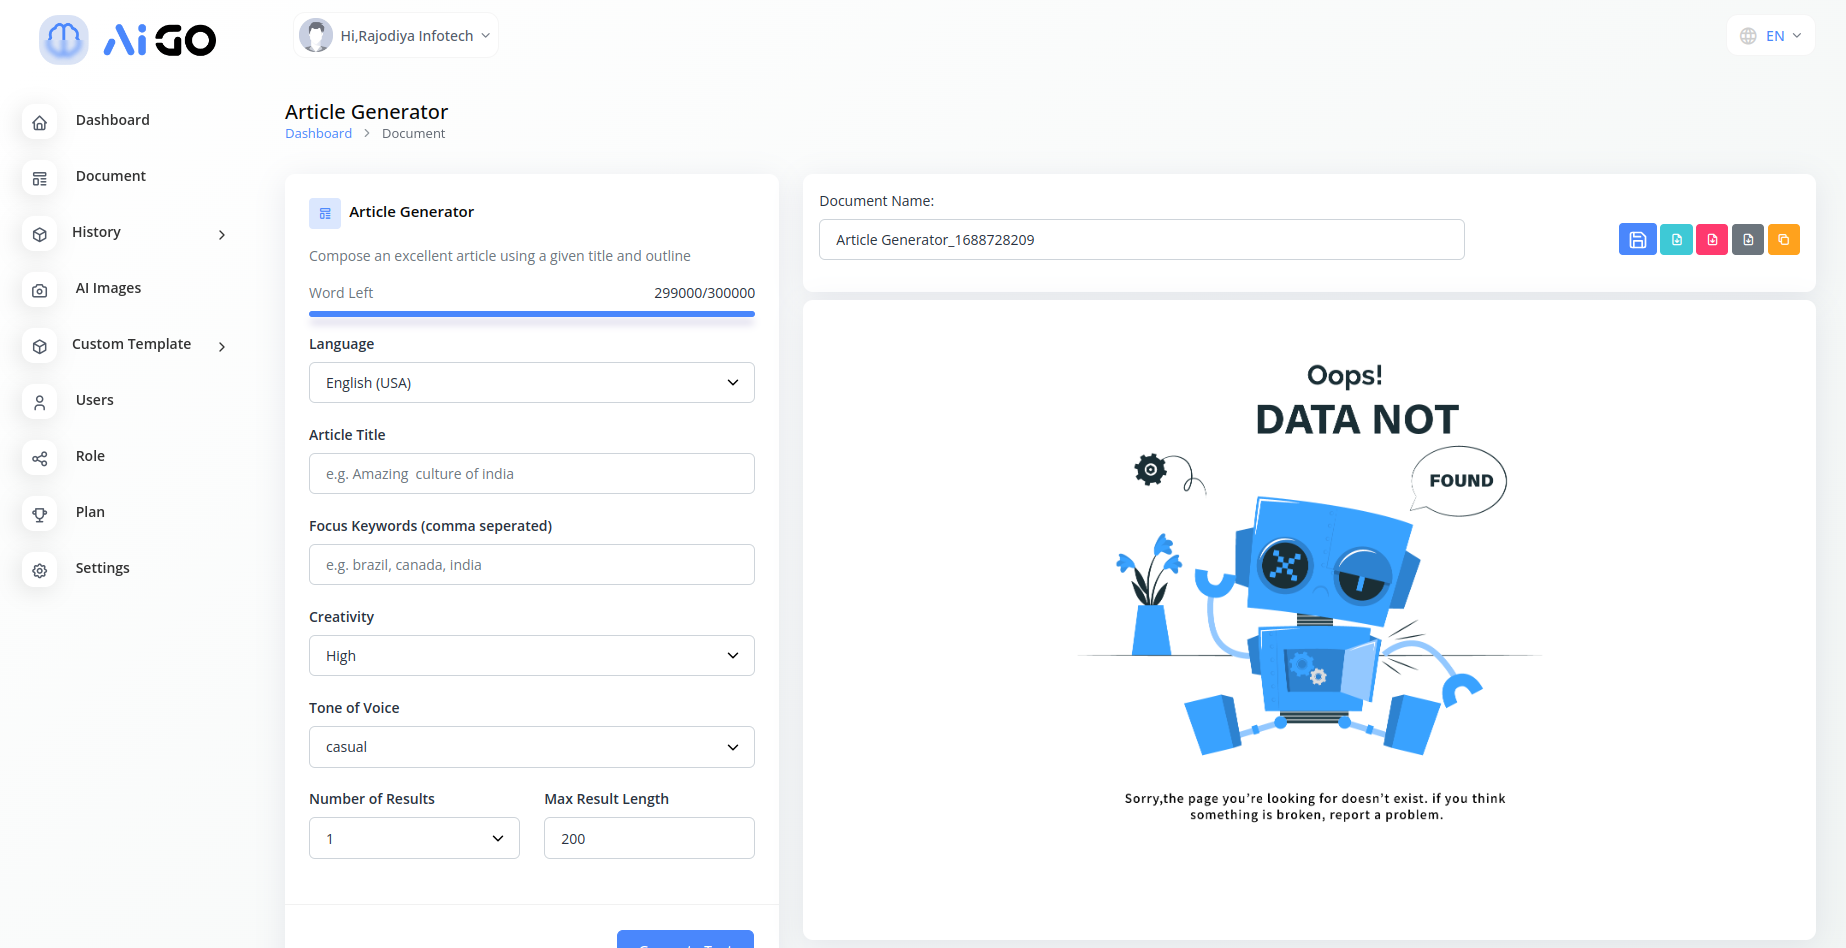The image size is (1846, 948).
Task: Open the Creativity dropdown set to High
Action: tap(531, 656)
